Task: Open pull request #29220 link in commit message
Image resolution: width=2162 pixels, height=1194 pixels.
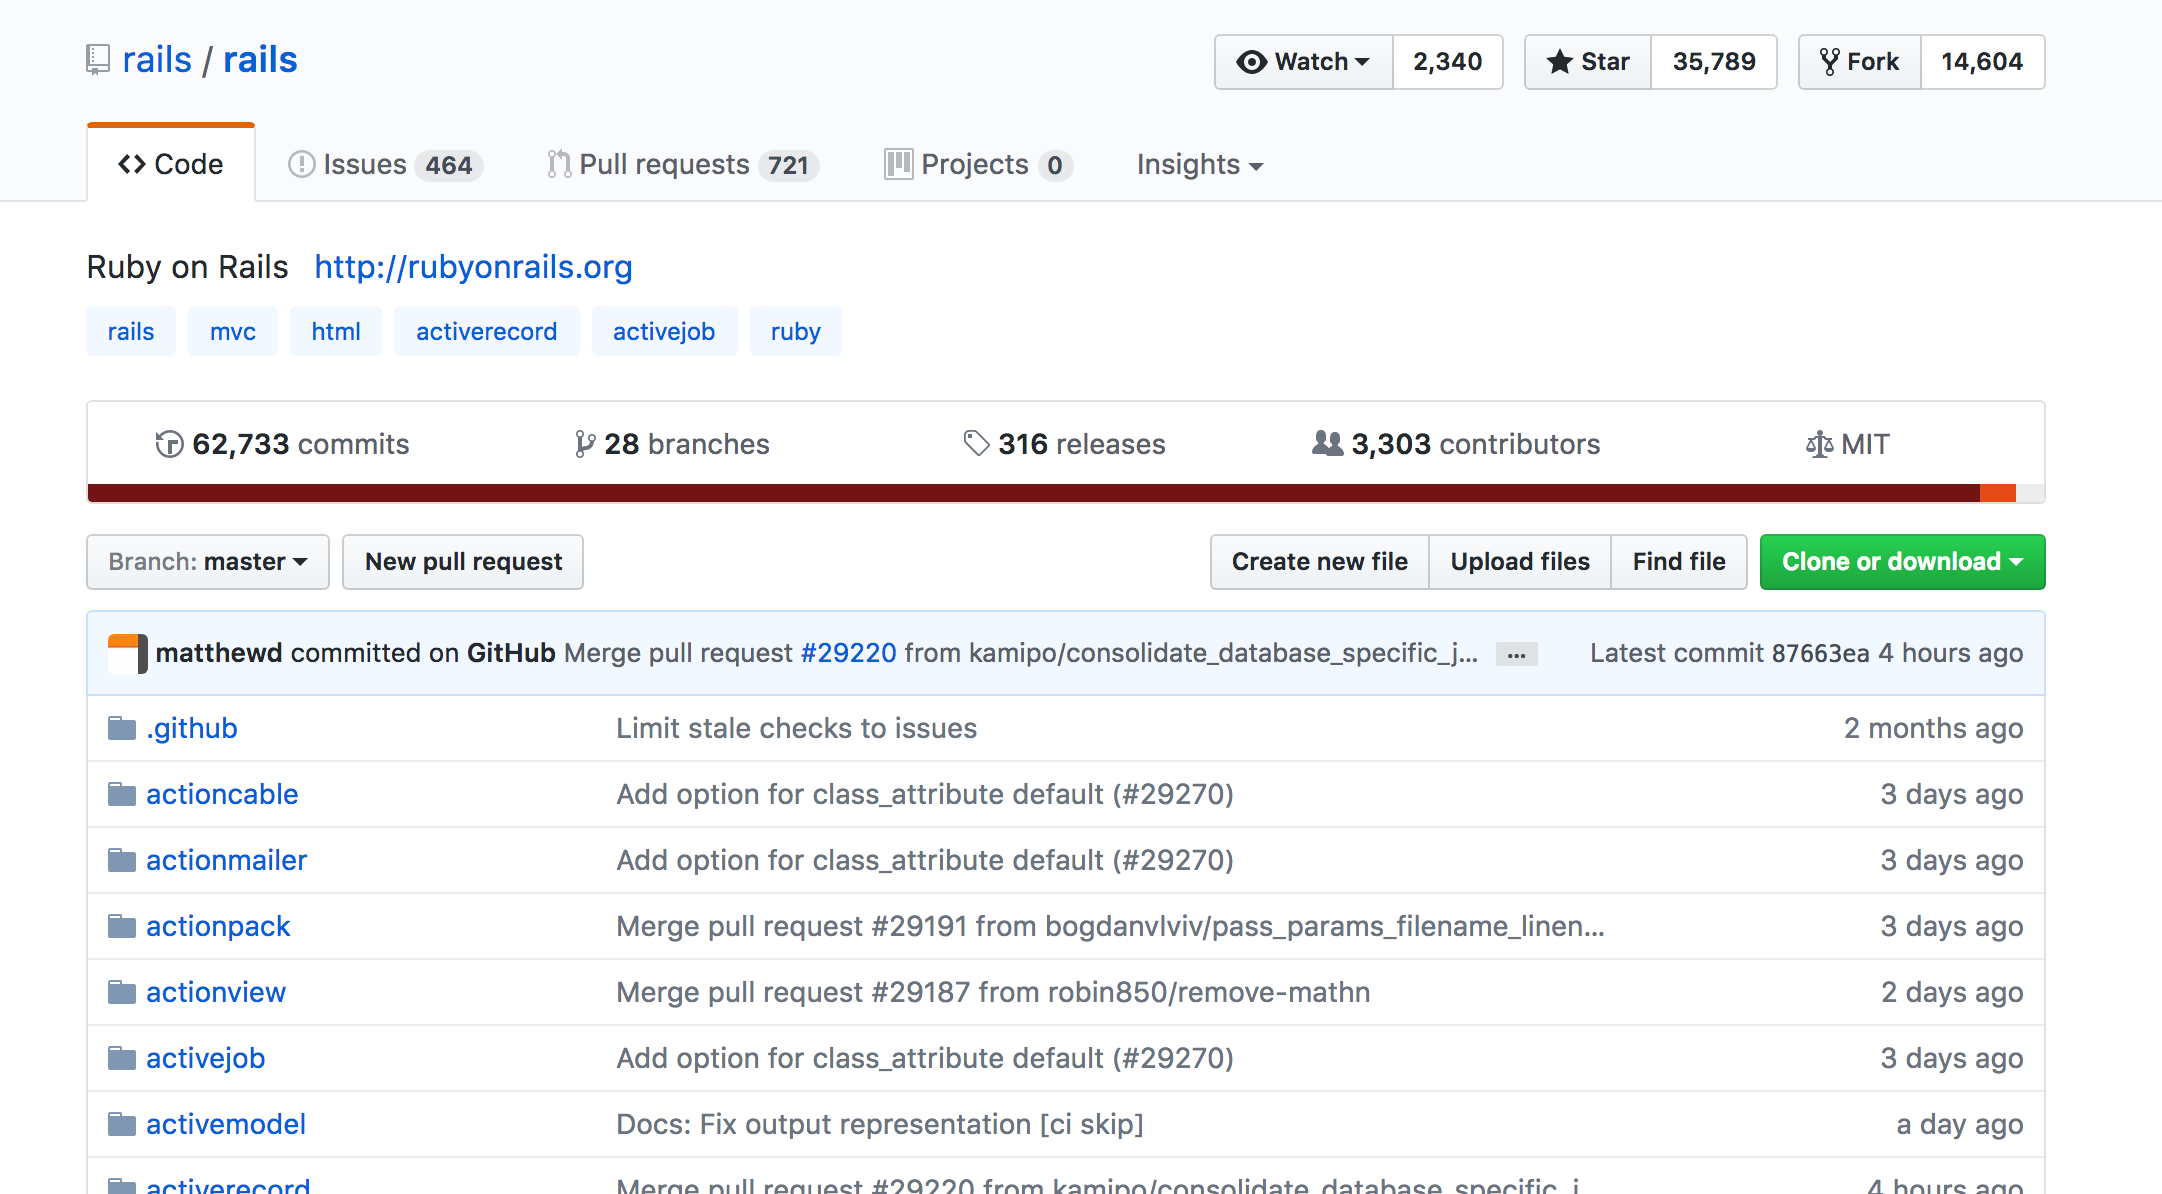Action: [x=848, y=653]
